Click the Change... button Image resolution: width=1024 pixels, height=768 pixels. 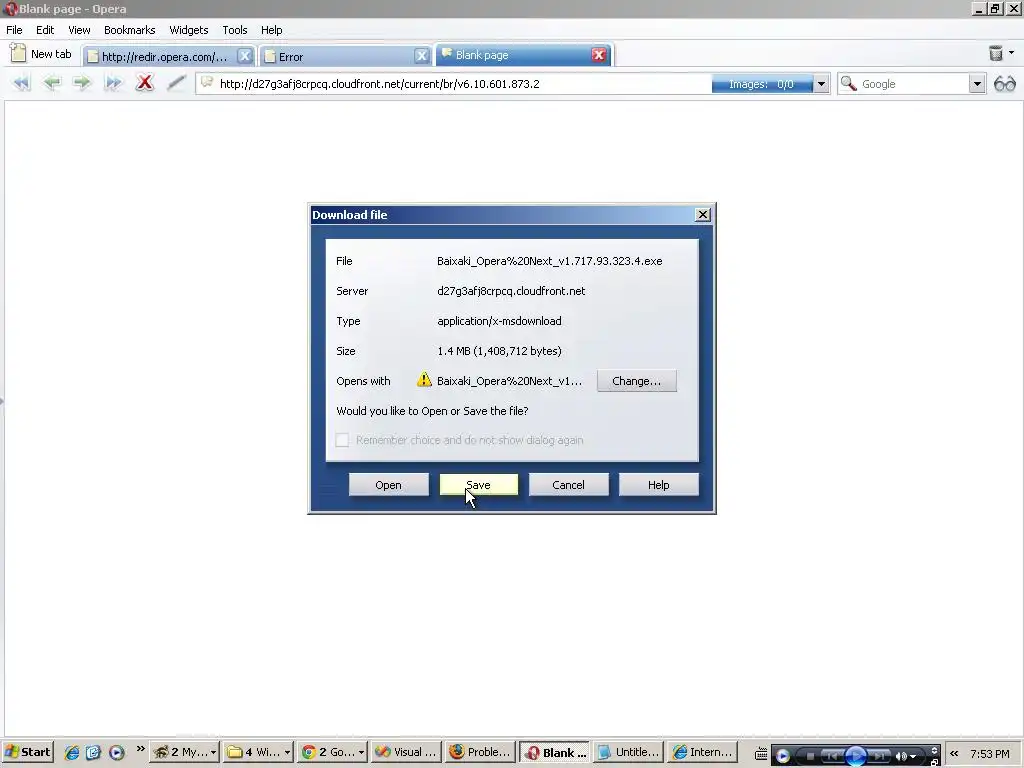[637, 381]
